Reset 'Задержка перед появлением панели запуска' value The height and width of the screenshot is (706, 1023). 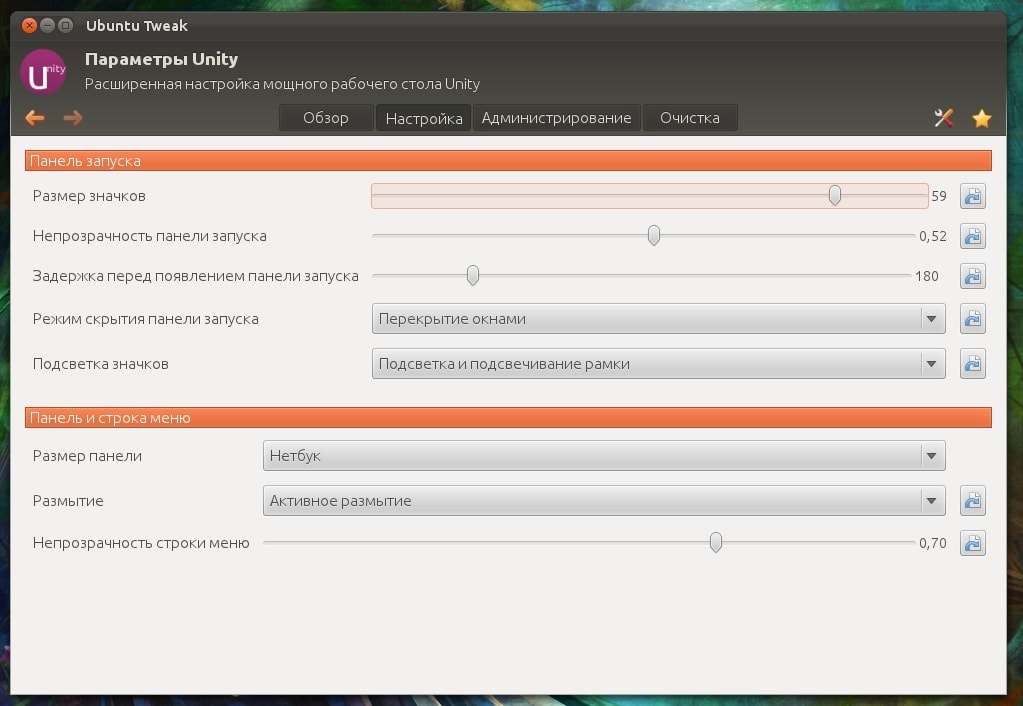(972, 276)
